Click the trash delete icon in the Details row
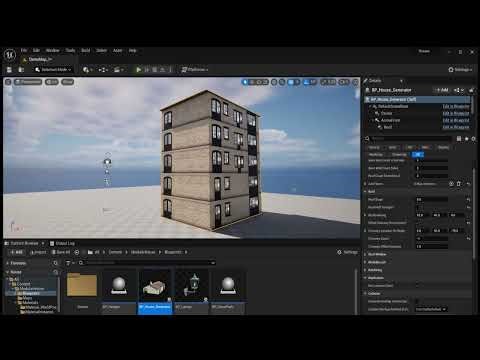The width and height of the screenshot is (480, 360). click(459, 184)
